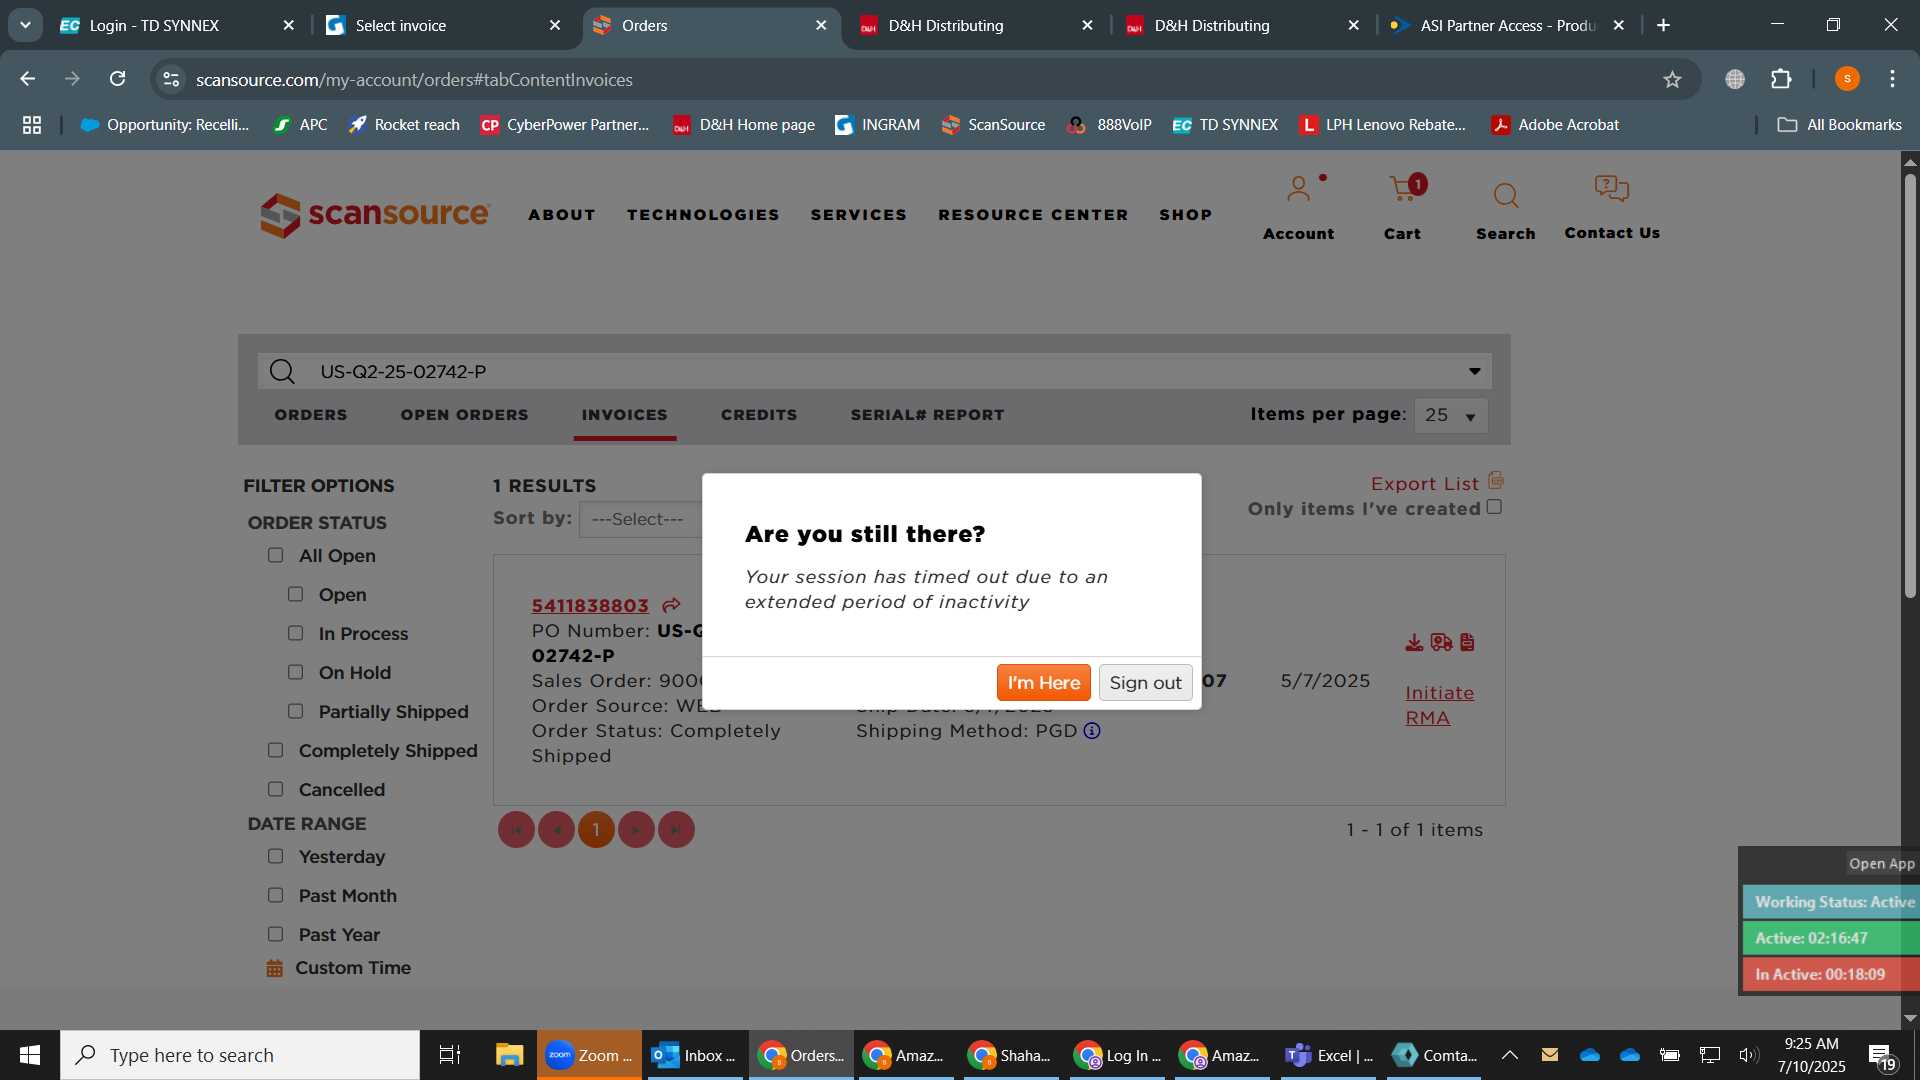Image resolution: width=1920 pixels, height=1080 pixels.
Task: Click the shipment truck tracking icon
Action: click(1441, 642)
